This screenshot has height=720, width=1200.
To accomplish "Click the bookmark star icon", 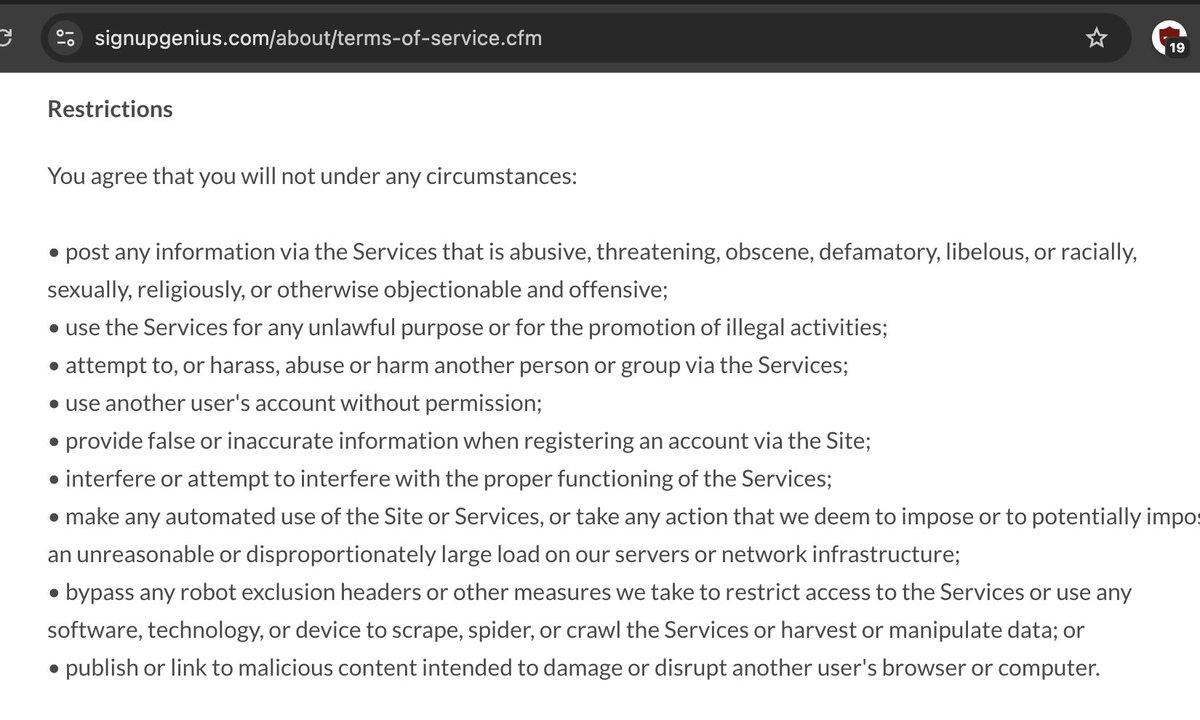I will click(x=1097, y=39).
